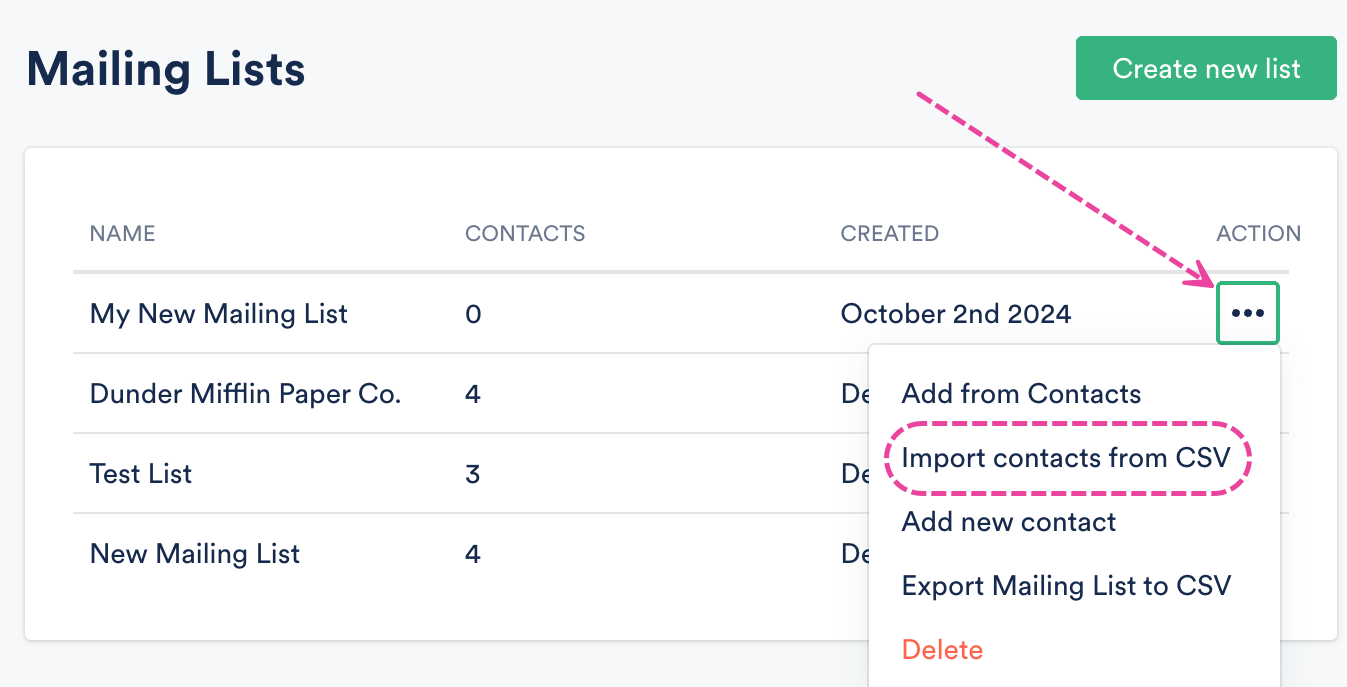1347x687 pixels.
Task: Open Dunder Mifflin Paper Co. list
Action: [x=245, y=394]
